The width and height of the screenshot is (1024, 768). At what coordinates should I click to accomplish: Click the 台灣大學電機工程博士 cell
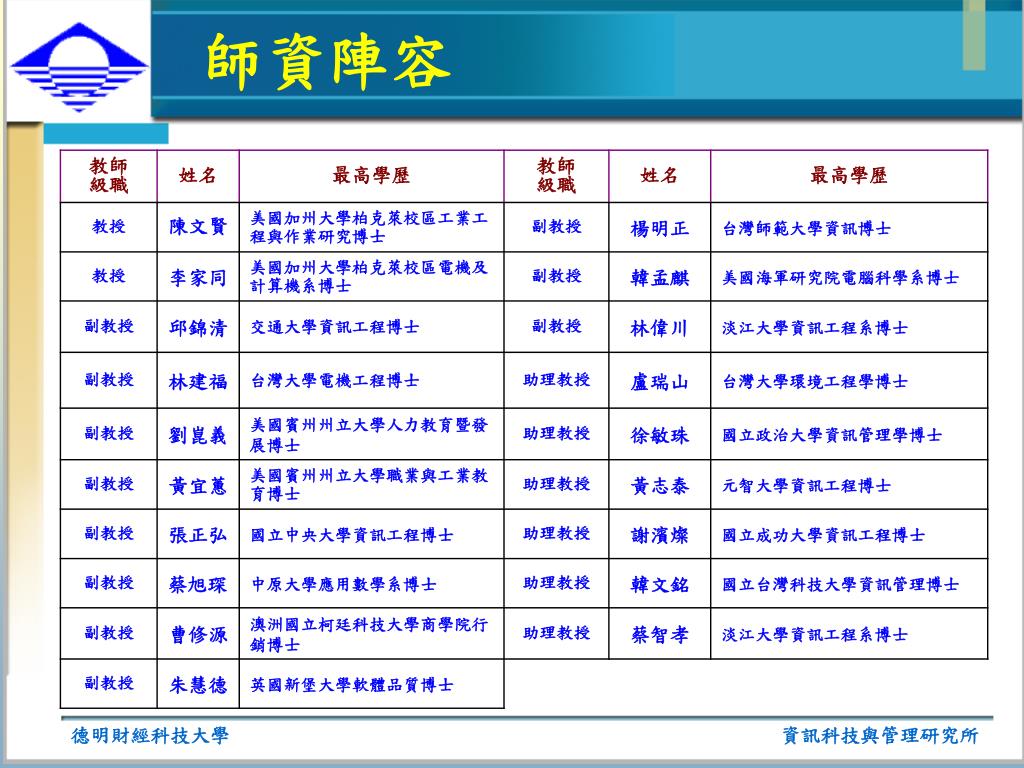[x=372, y=380]
